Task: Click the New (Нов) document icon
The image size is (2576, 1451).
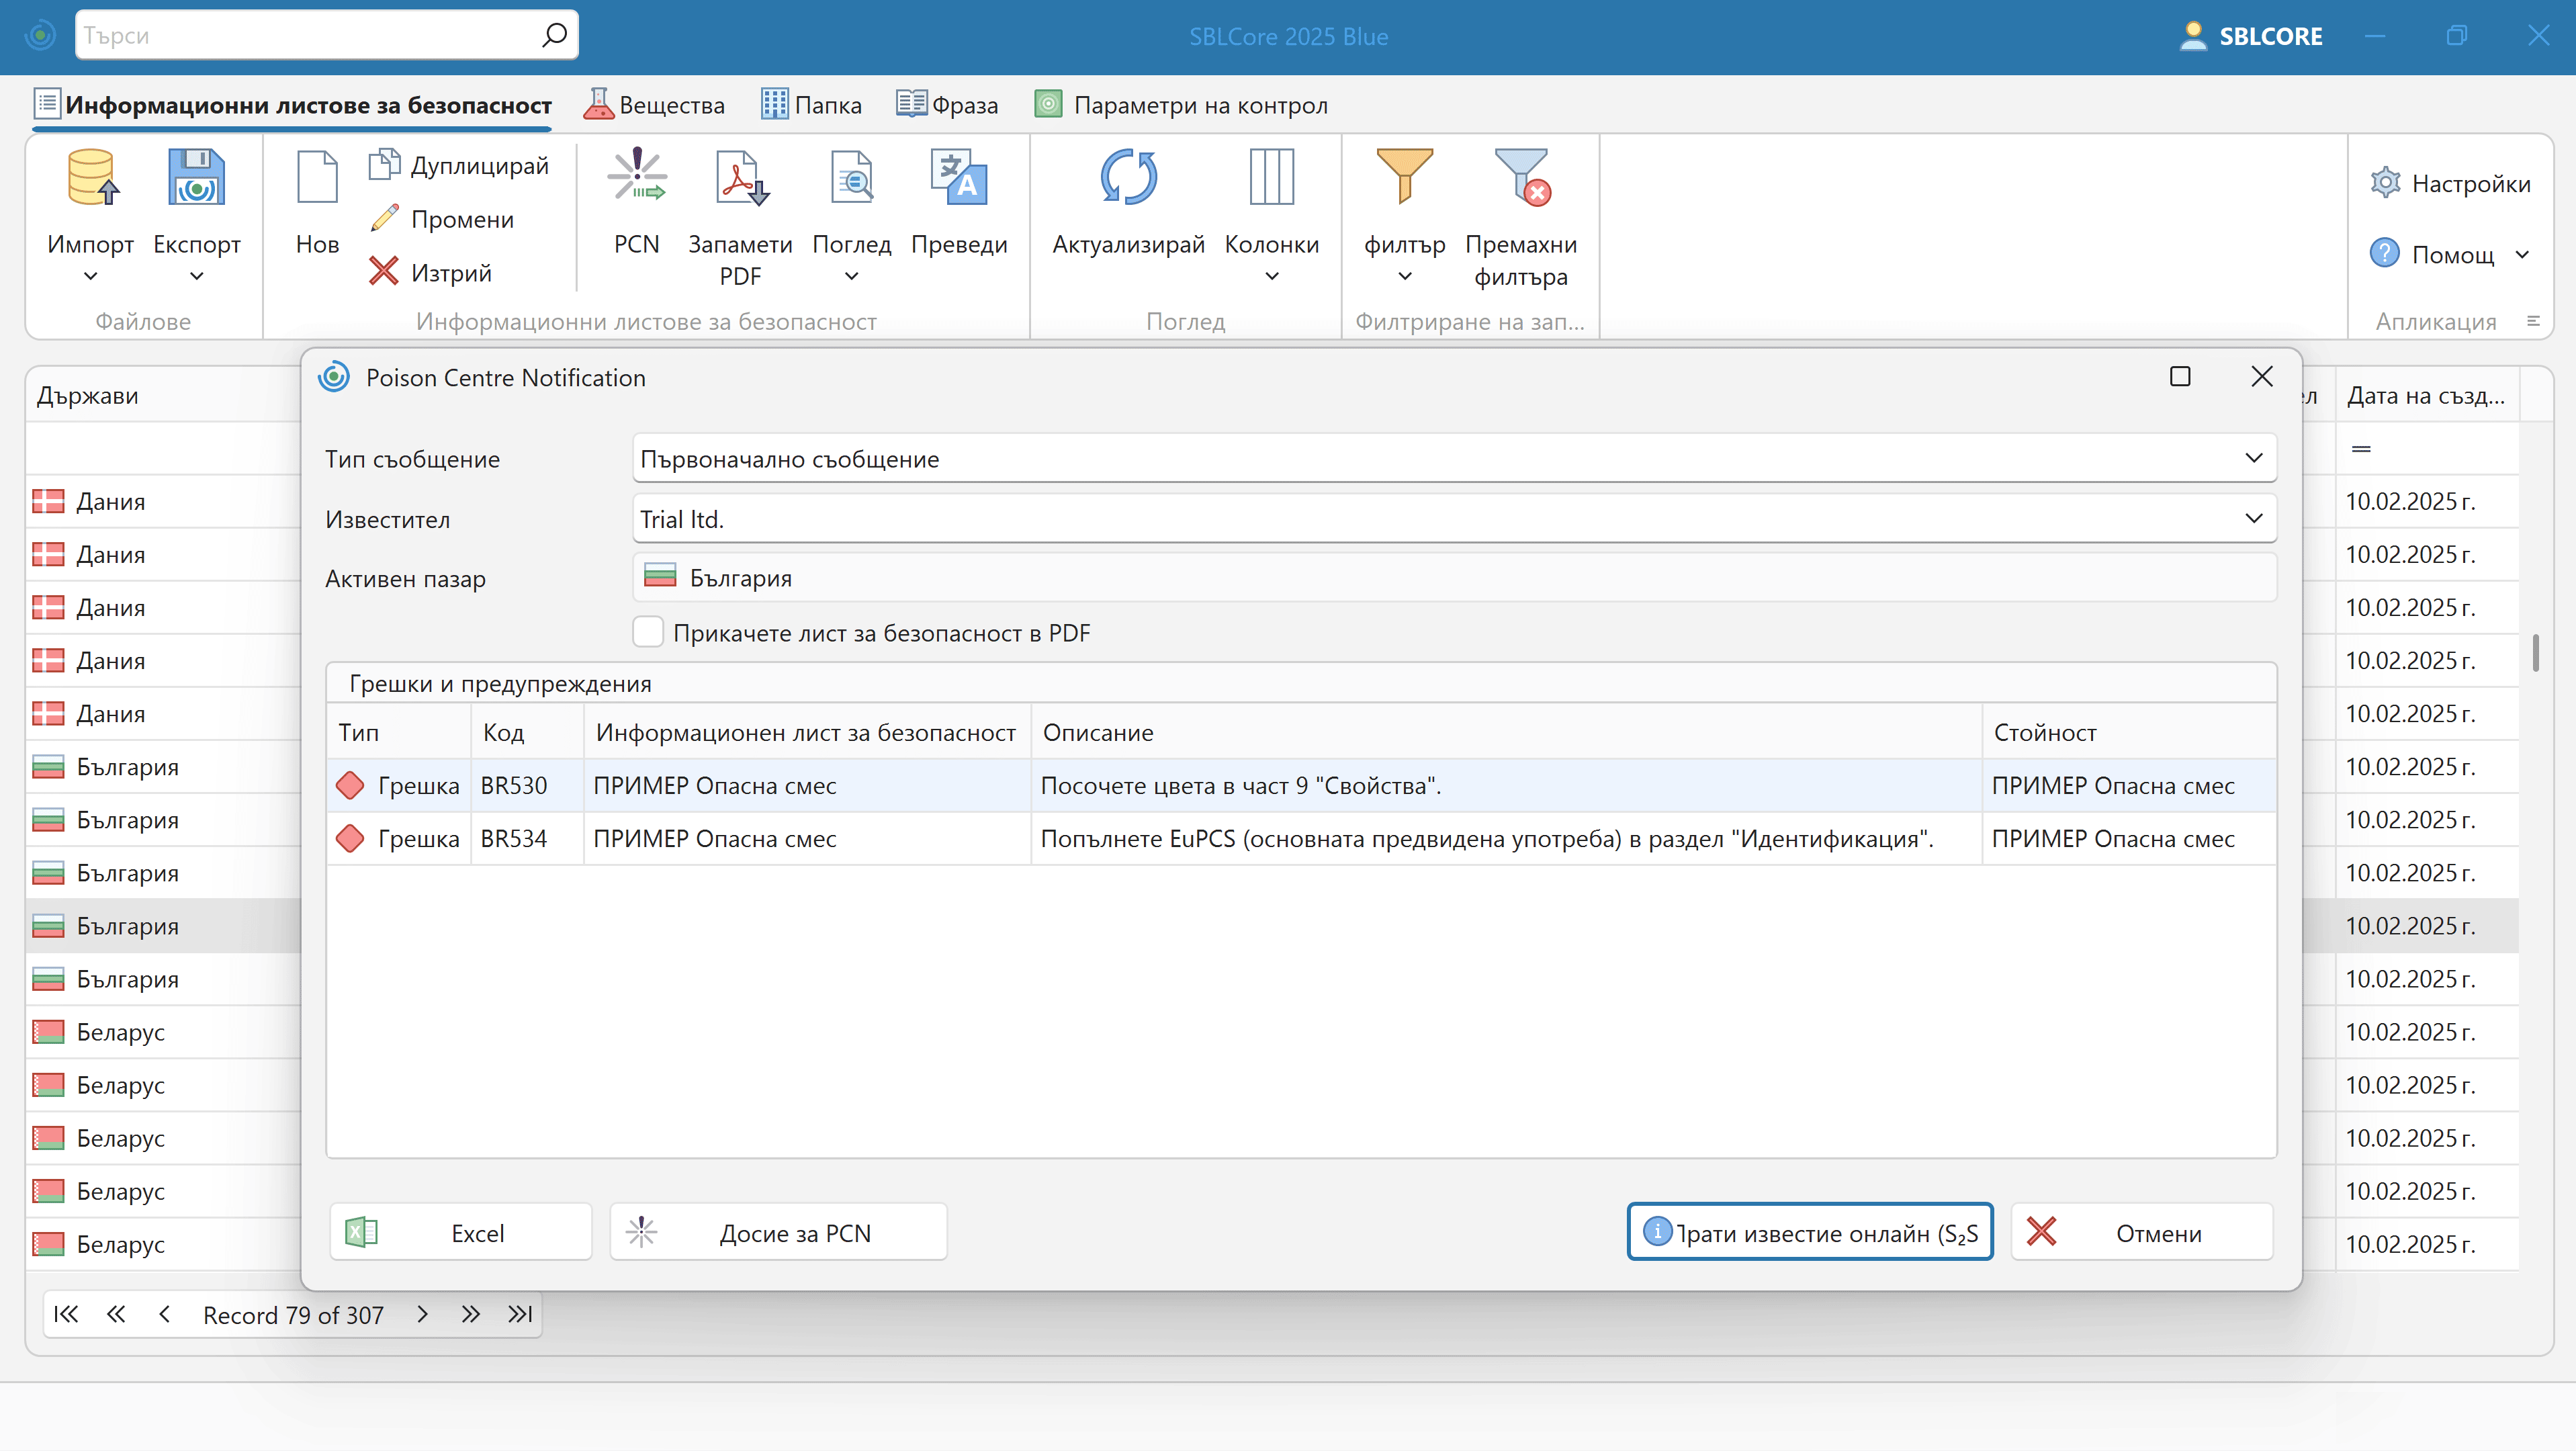Action: pyautogui.click(x=317, y=178)
